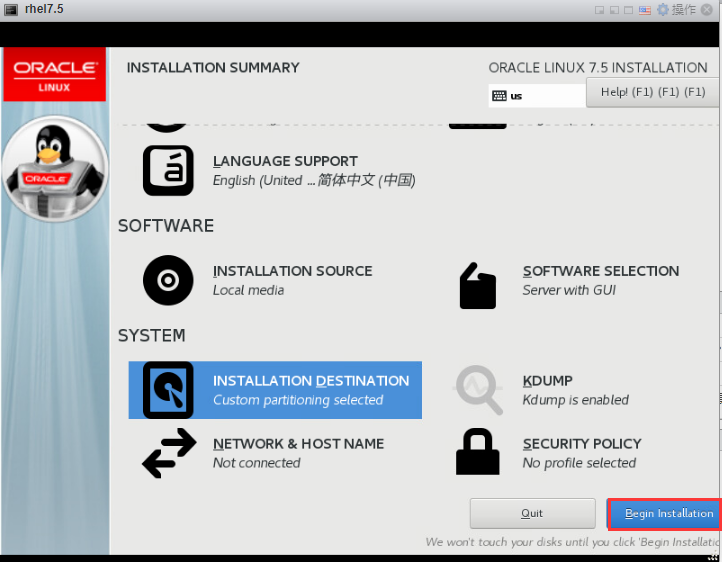Click the 'Server with GUI' text

569,290
